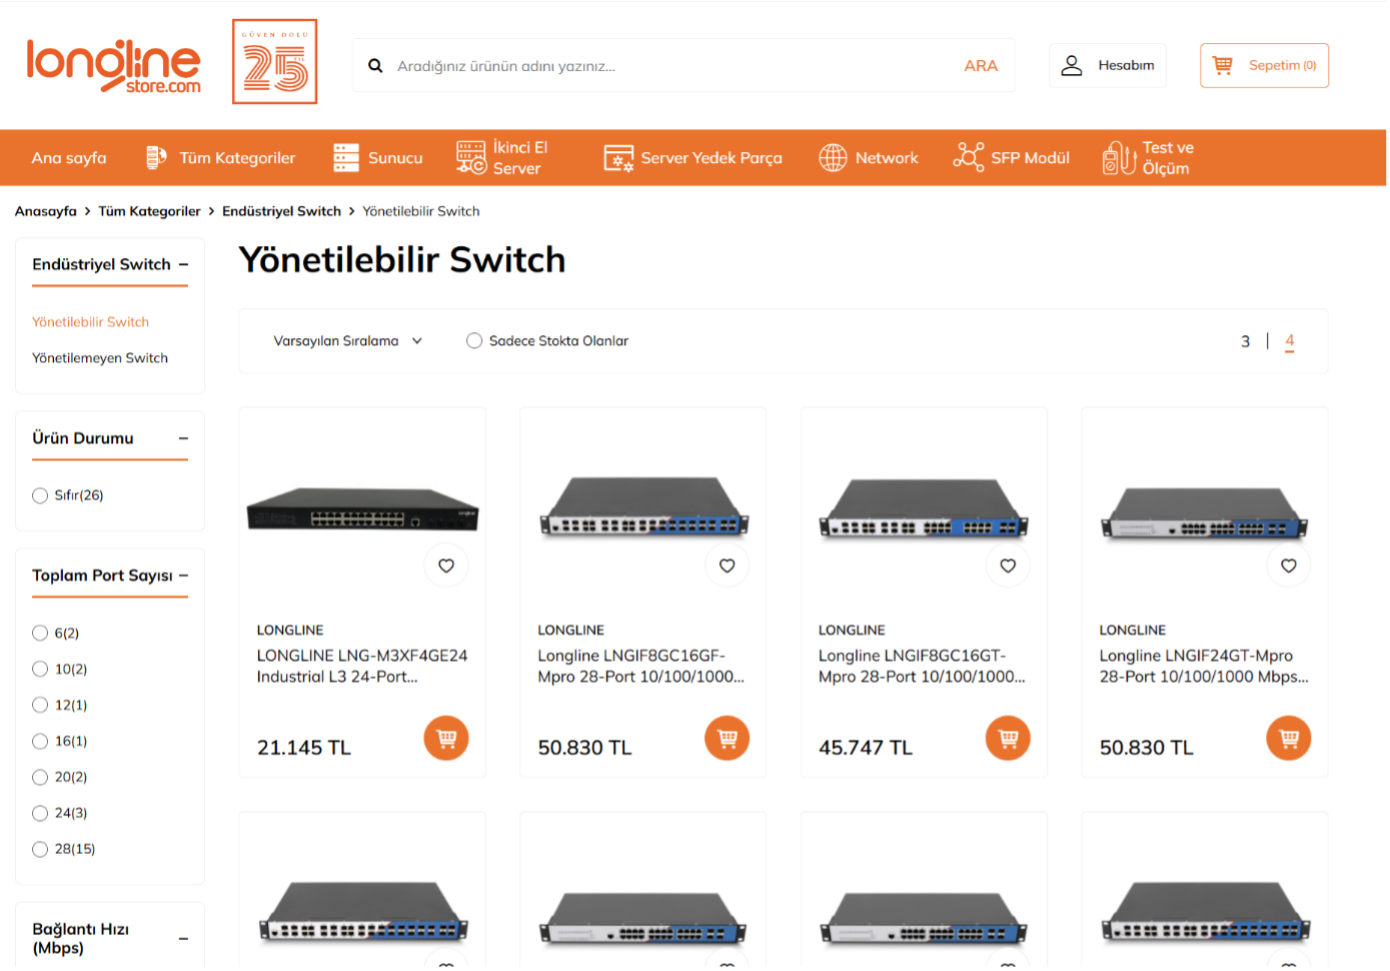Open the Hesabım account button
This screenshot has height=971, width=1390.
click(x=1107, y=66)
